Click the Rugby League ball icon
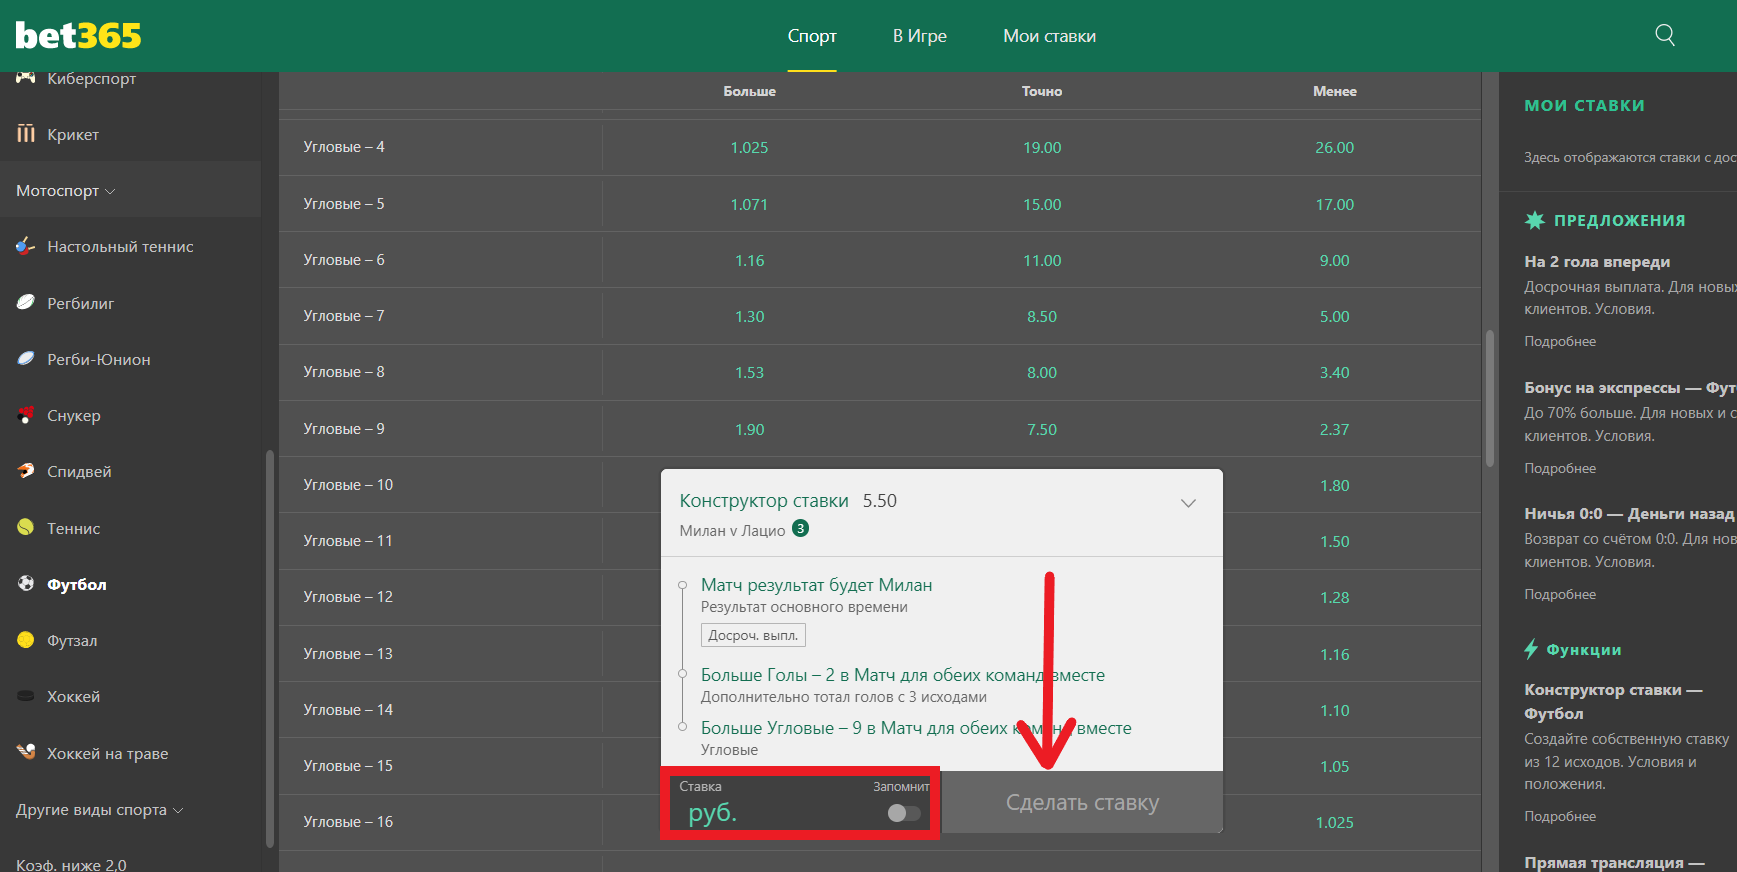 click(26, 303)
